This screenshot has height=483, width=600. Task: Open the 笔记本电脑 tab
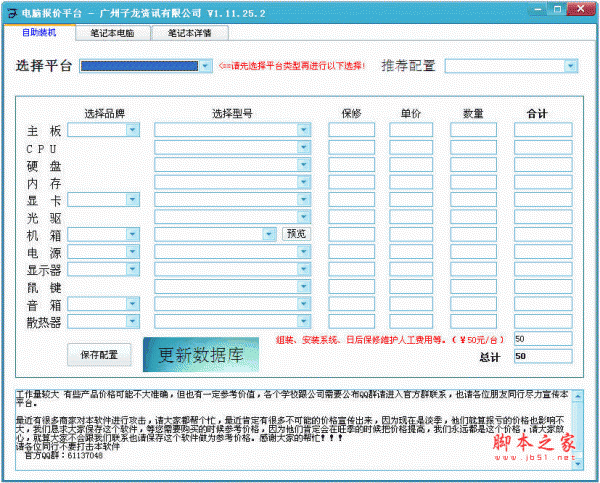[x=112, y=33]
